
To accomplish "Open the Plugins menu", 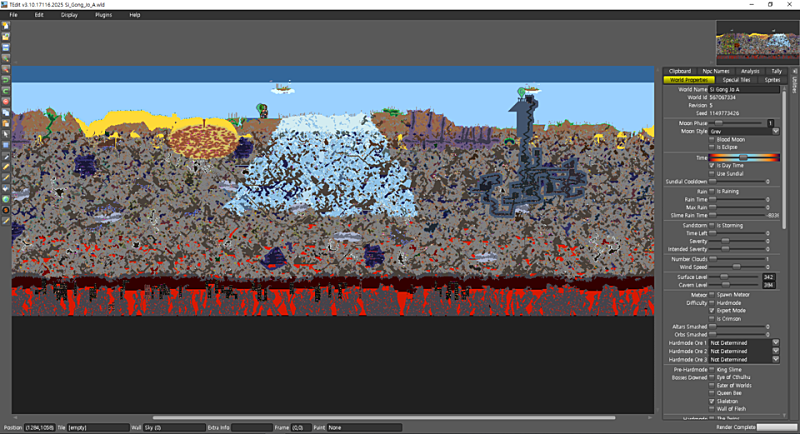I will pyautogui.click(x=103, y=15).
